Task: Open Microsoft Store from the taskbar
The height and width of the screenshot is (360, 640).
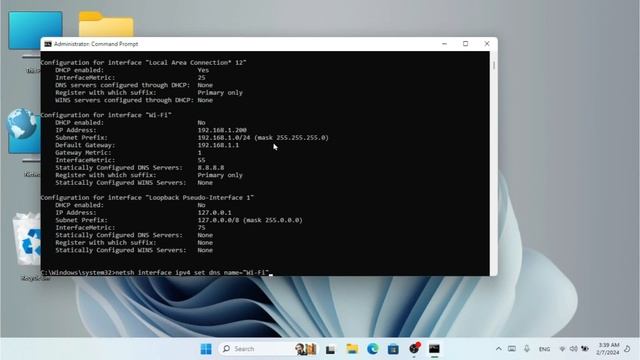Action: pos(393,349)
